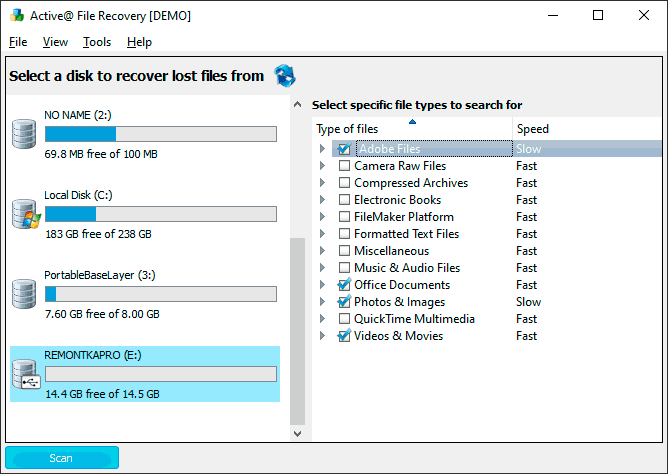Sort by the Type of files column header

(412, 129)
